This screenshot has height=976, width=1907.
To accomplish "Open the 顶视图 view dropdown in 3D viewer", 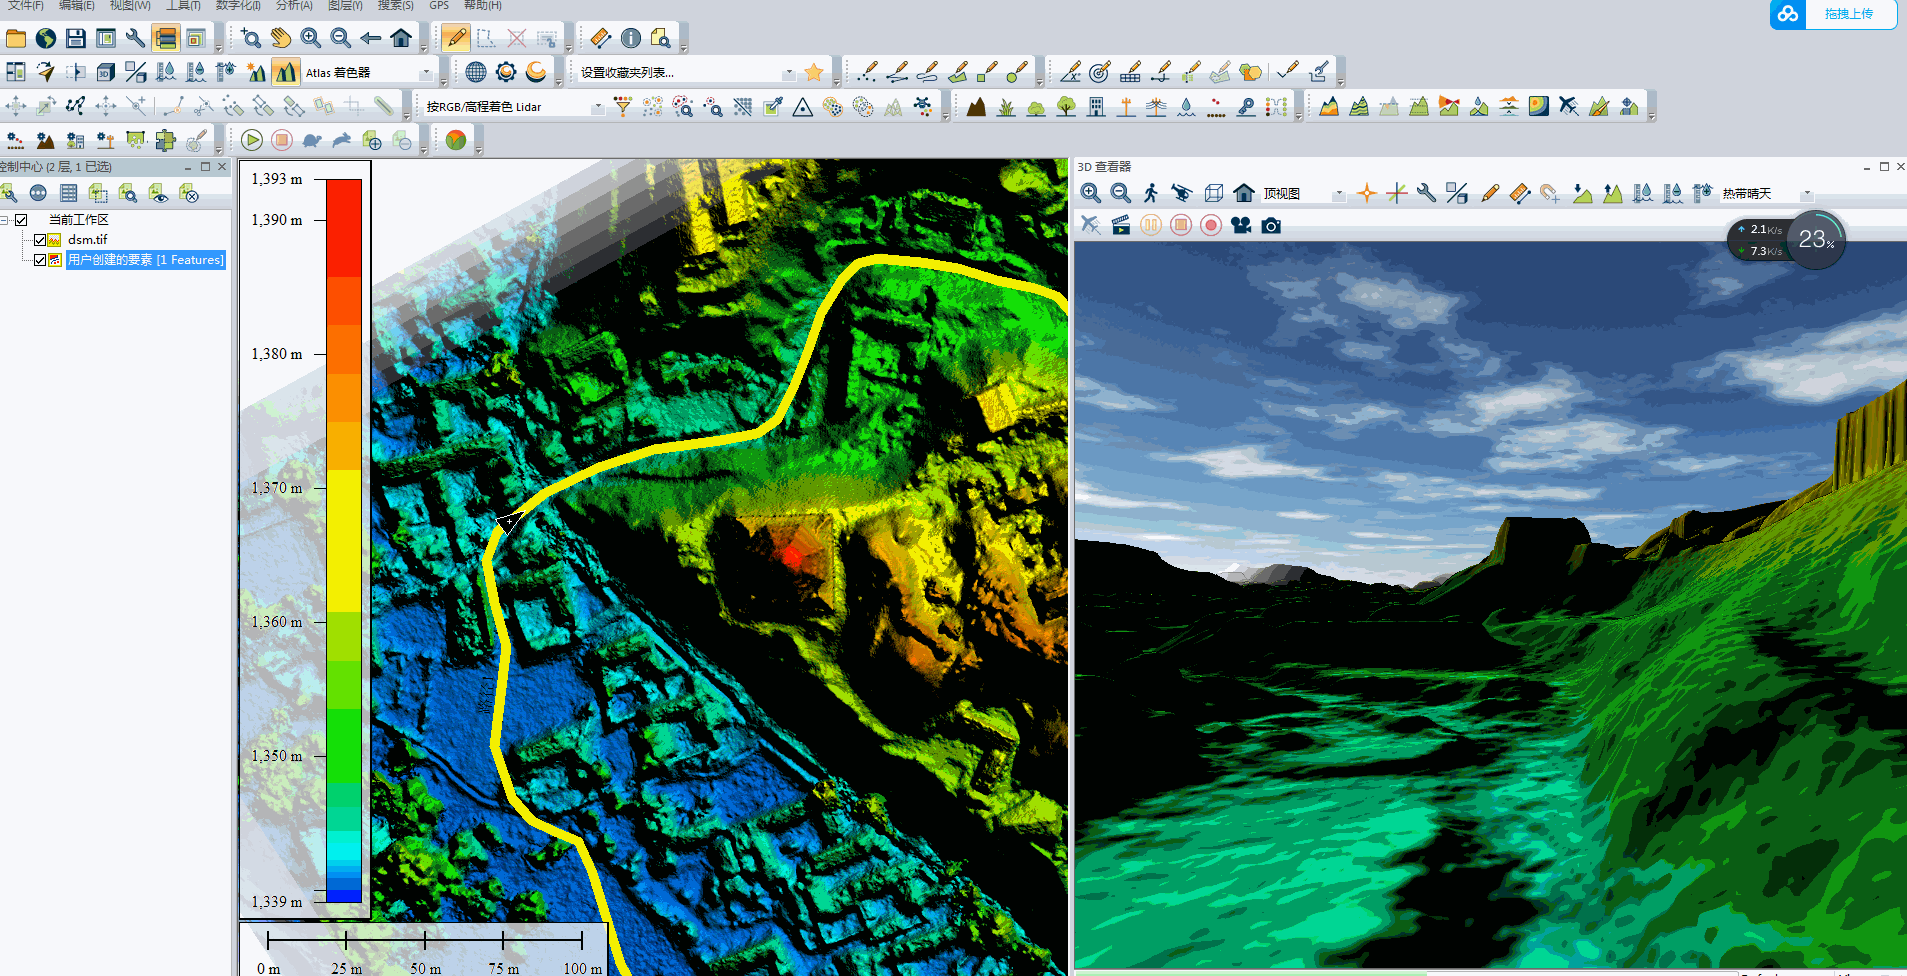I will click(x=1338, y=194).
